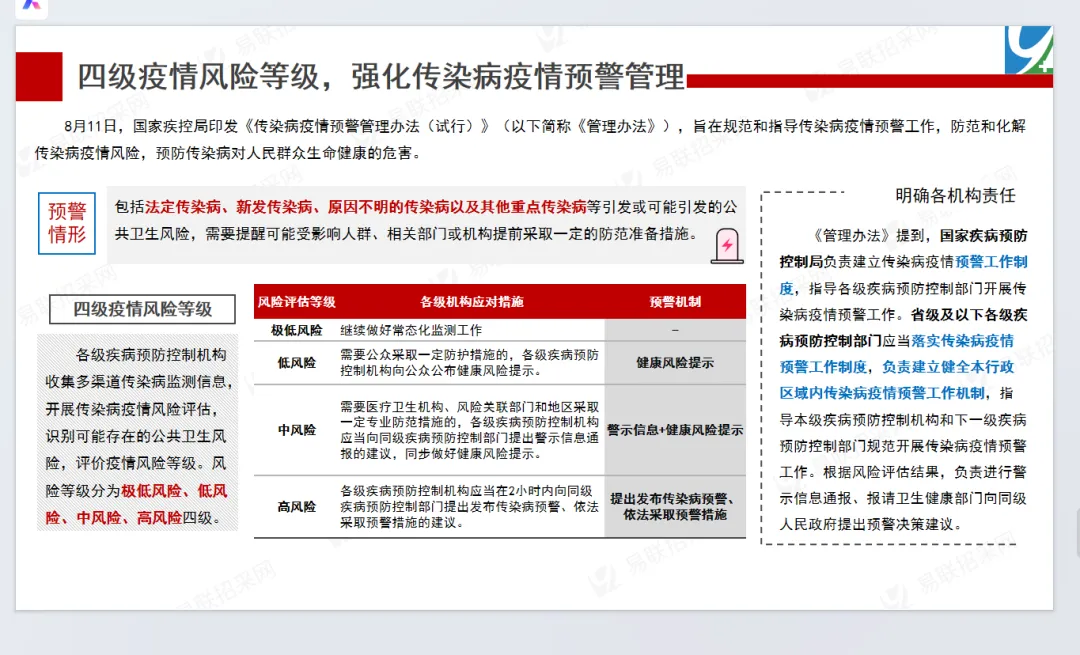The height and width of the screenshot is (655, 1080).
Task: Click the 明确各机构责任 heading
Action: (955, 196)
